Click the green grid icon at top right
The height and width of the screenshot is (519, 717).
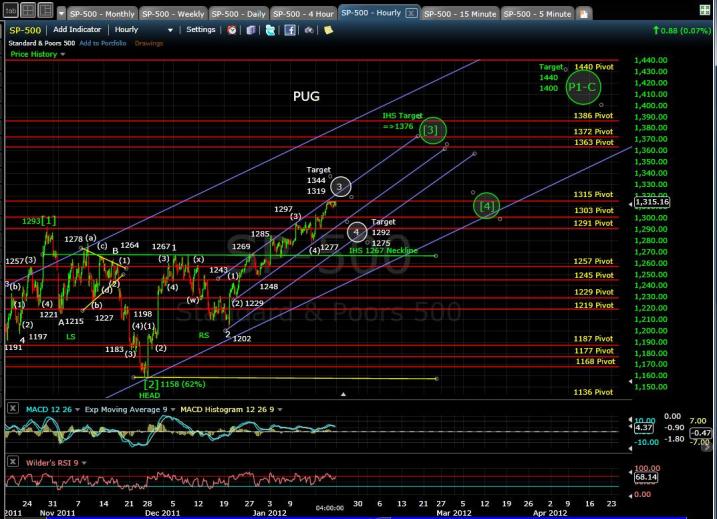click(x=705, y=10)
